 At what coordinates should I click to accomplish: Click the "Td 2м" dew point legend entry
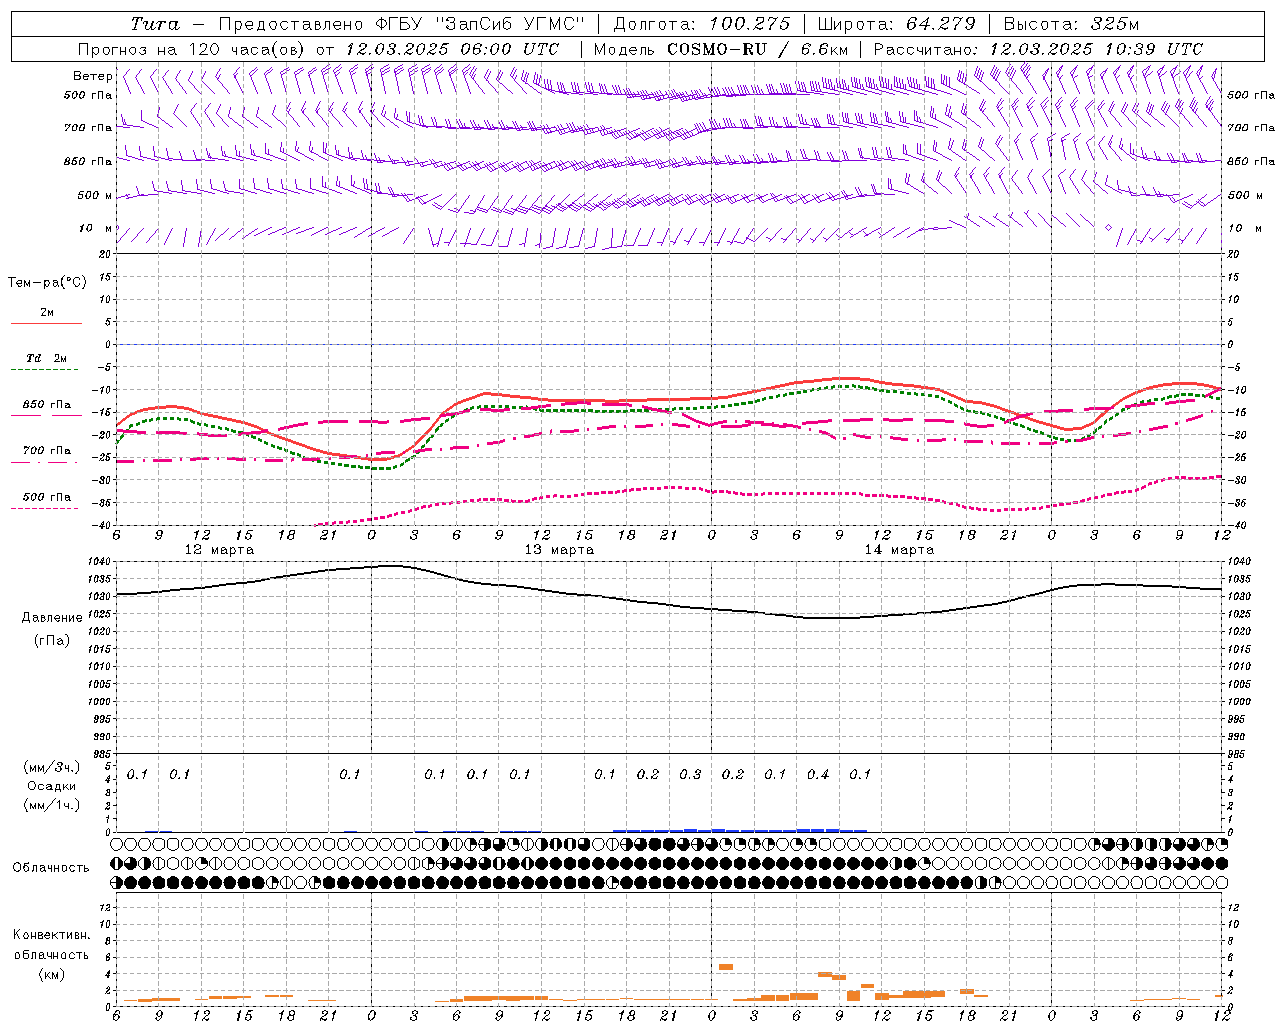(47, 357)
